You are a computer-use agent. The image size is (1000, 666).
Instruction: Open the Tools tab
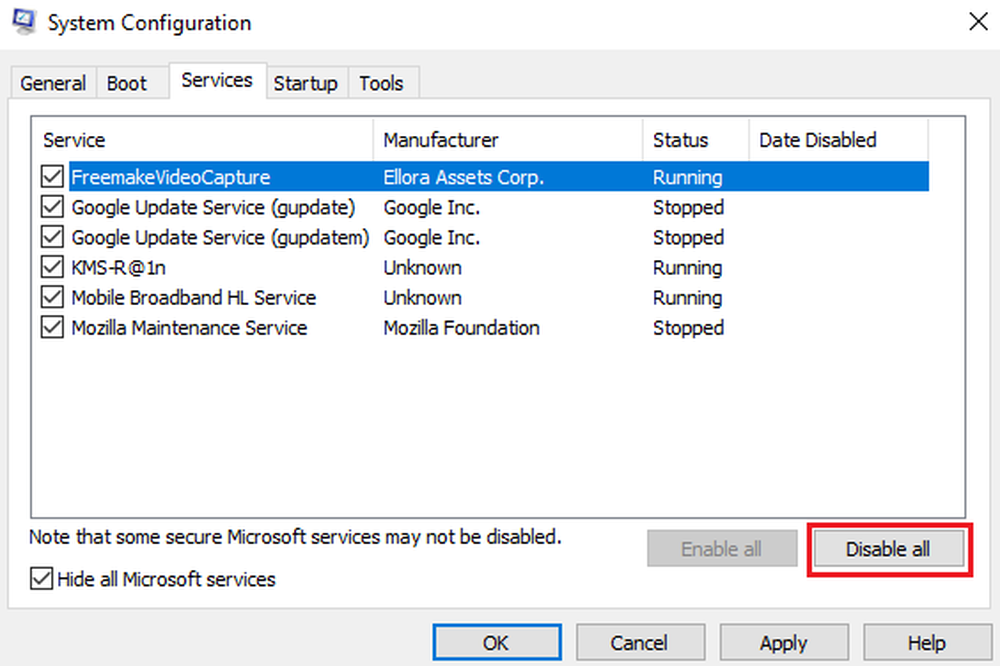tap(381, 84)
